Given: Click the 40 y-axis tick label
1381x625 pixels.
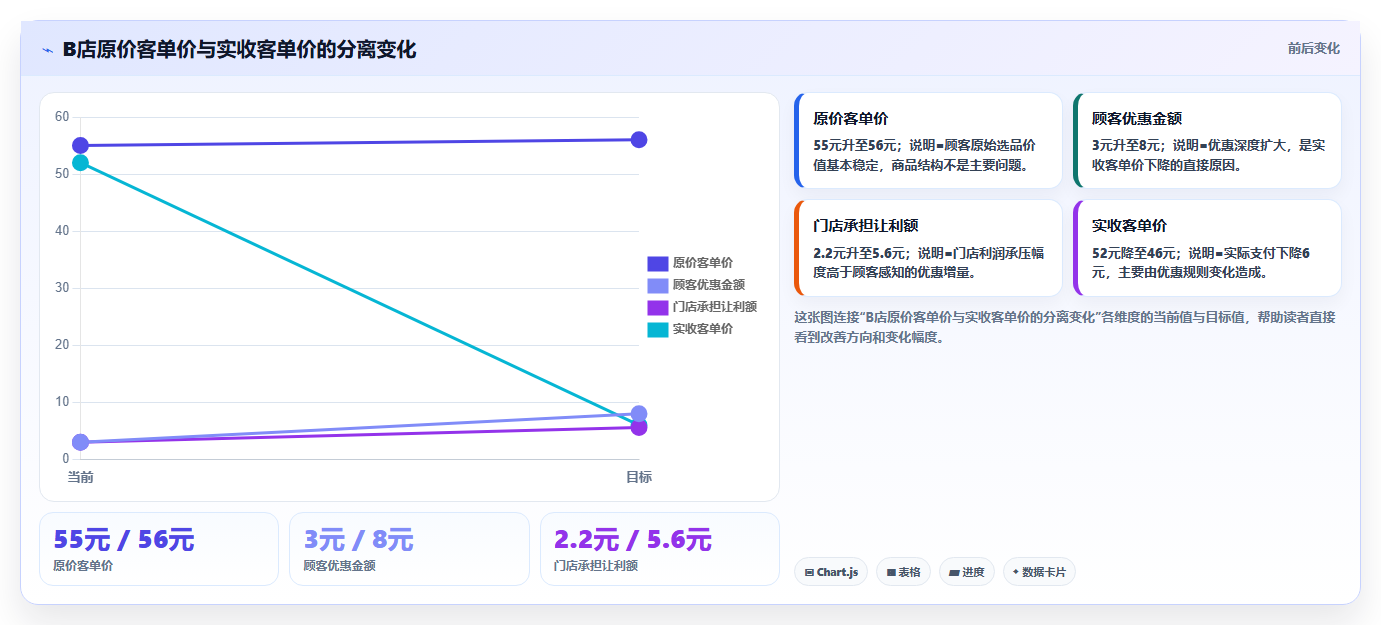Looking at the screenshot, I should point(62,231).
